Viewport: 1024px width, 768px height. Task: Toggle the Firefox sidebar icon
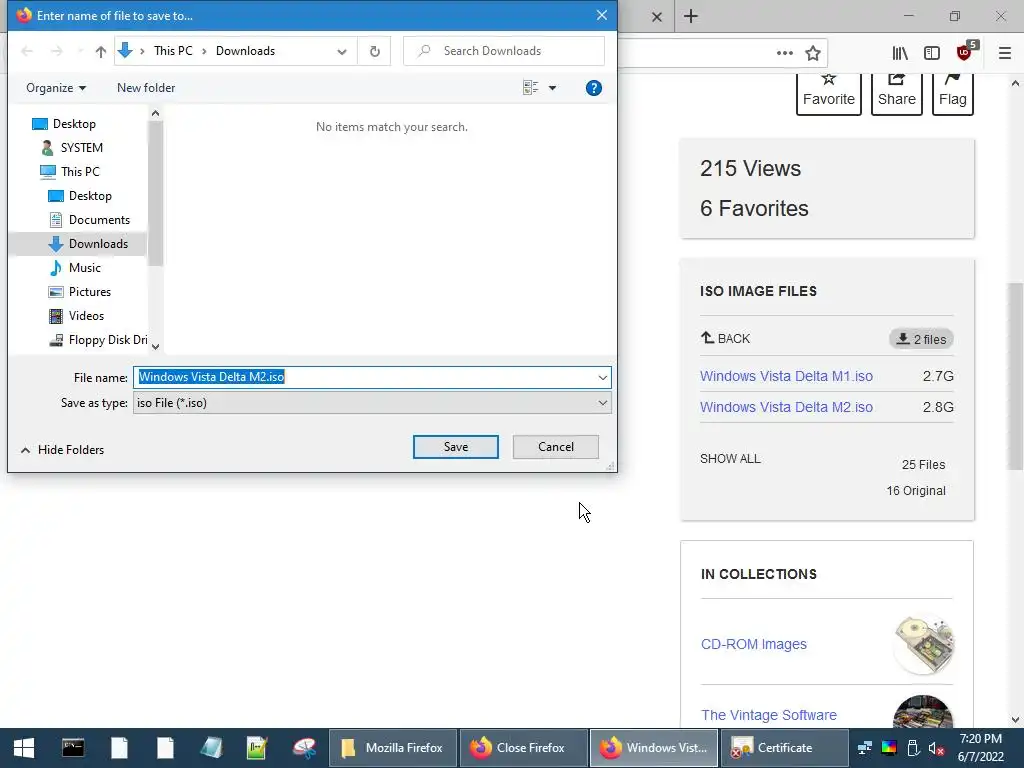pos(932,53)
